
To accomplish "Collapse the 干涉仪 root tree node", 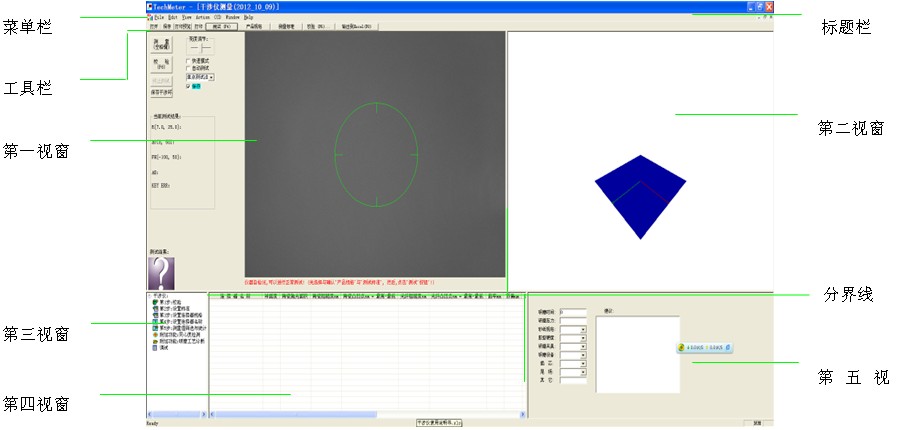I will pos(150,296).
